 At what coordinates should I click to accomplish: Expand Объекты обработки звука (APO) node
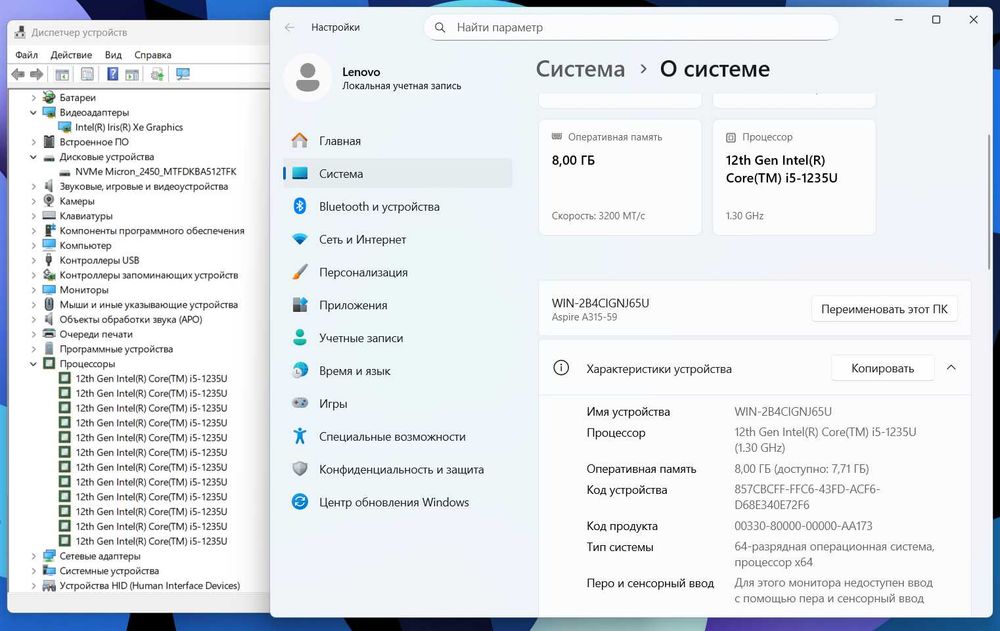click(x=34, y=320)
